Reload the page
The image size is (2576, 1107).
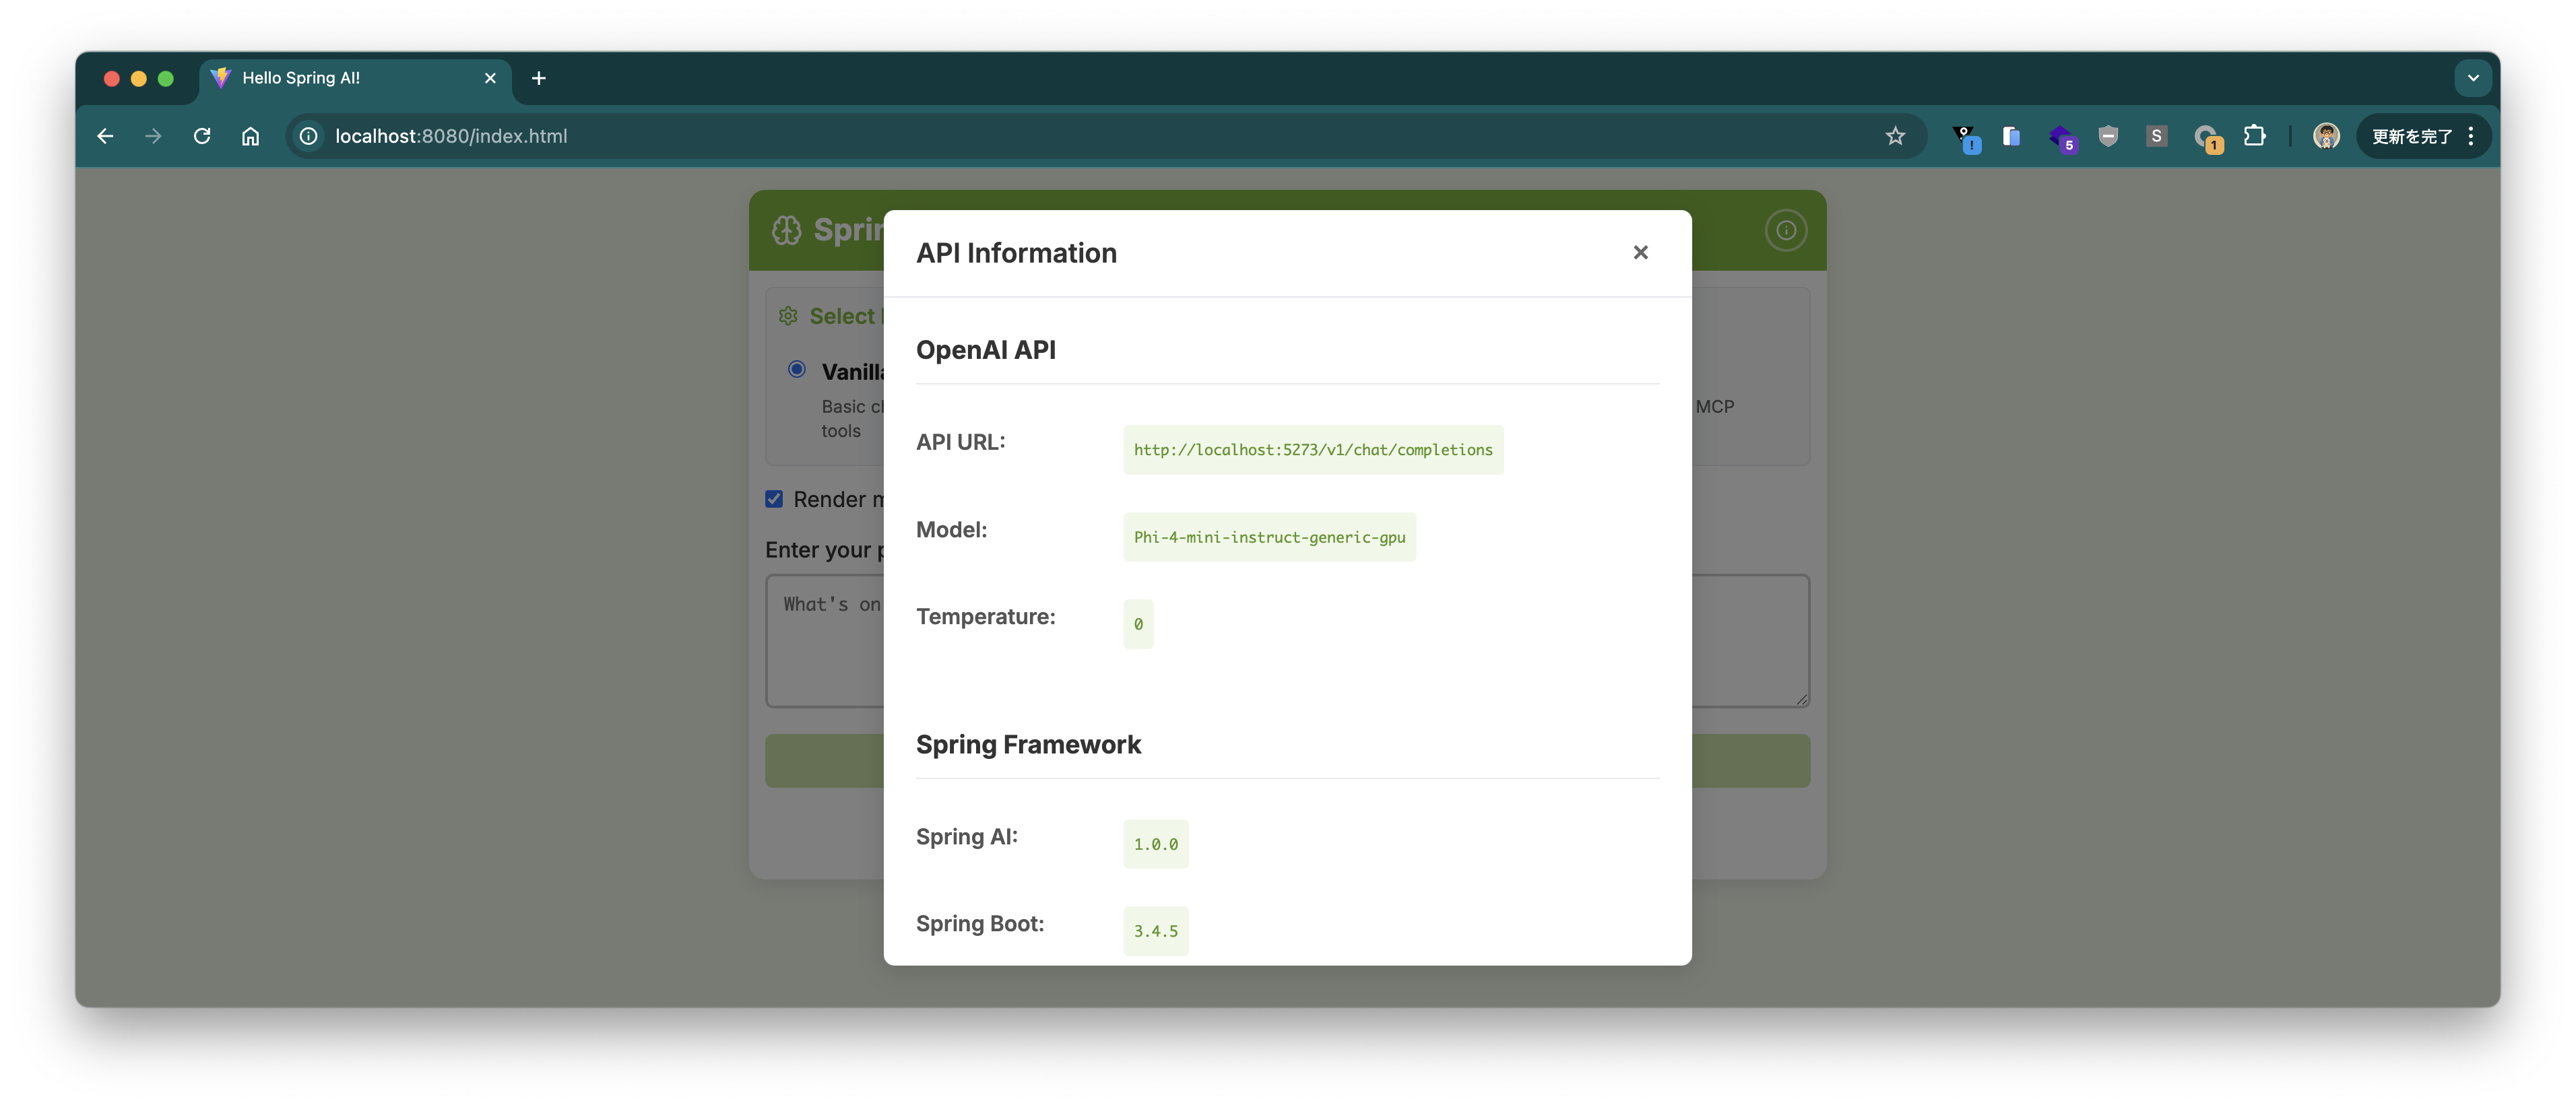point(202,136)
